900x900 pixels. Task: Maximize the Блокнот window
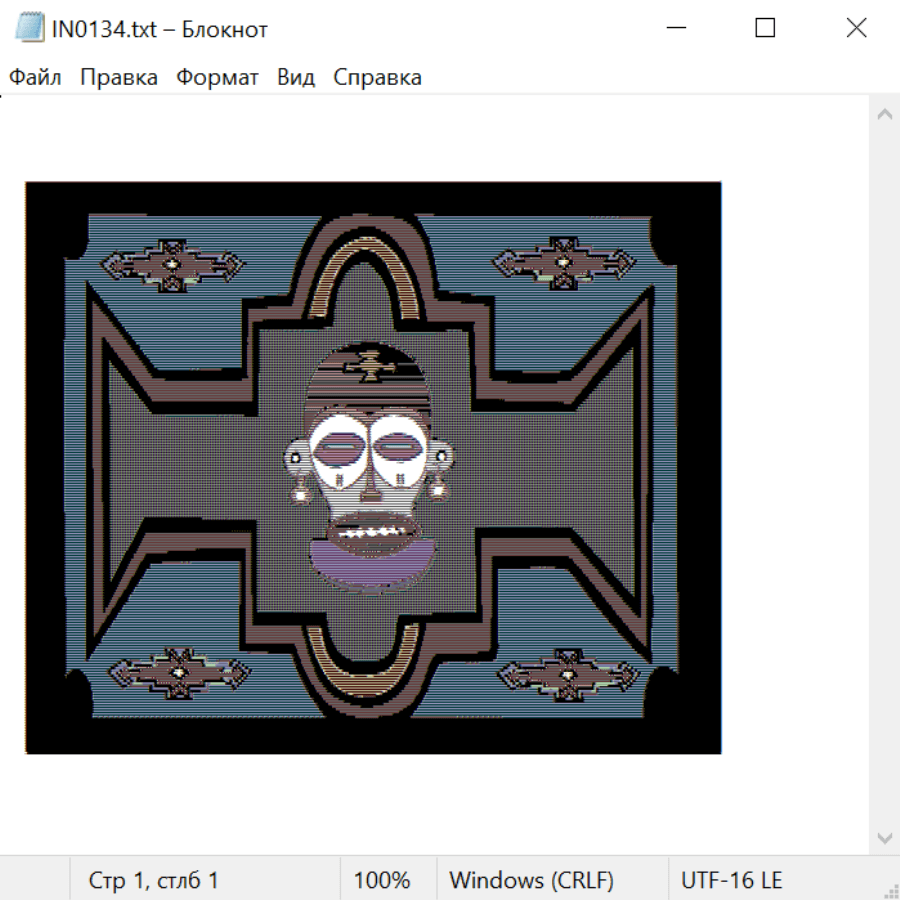tap(765, 29)
